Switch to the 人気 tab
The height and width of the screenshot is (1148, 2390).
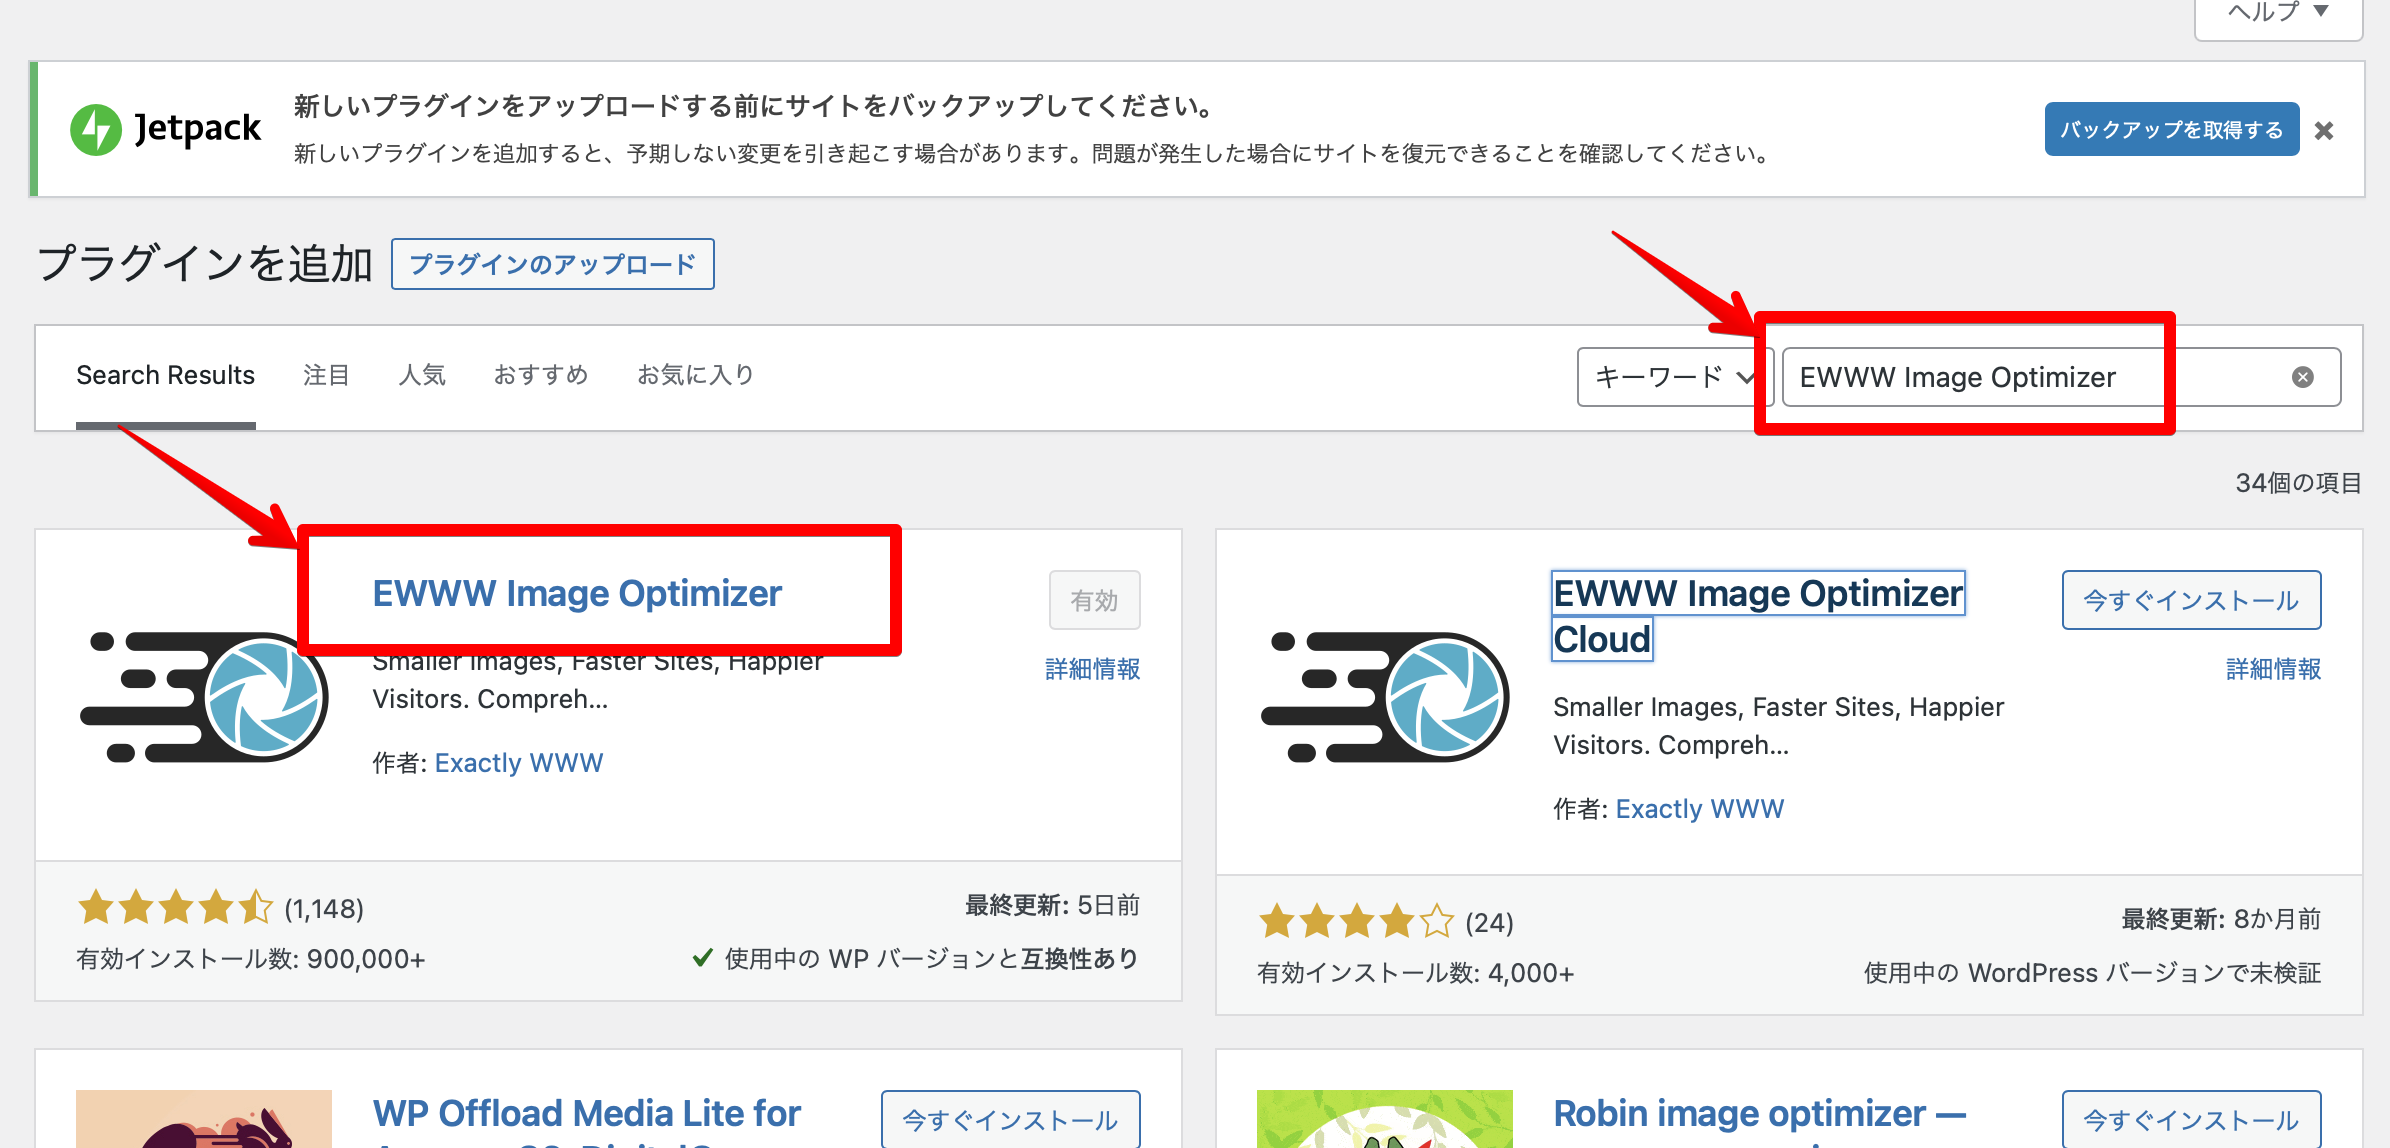(422, 375)
